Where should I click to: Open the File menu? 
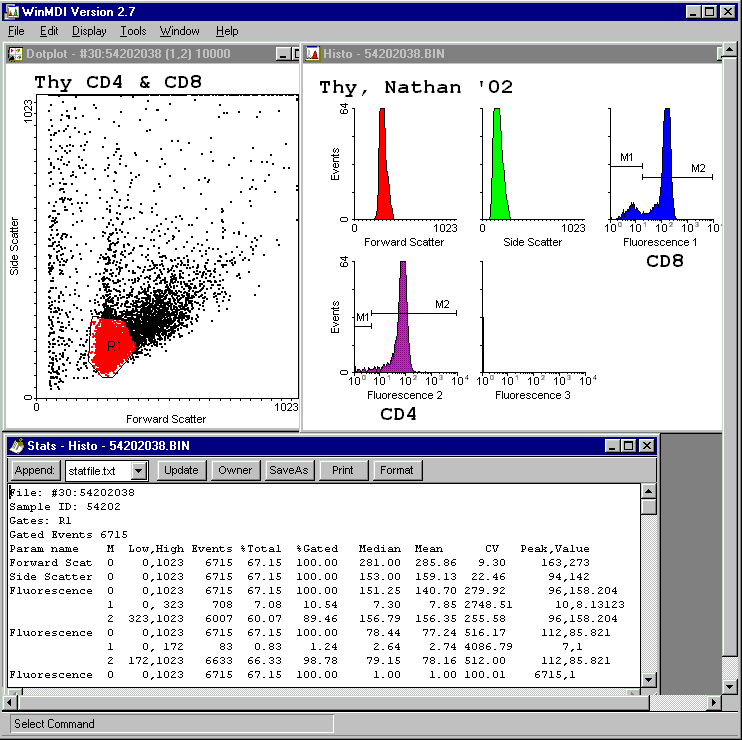coord(16,31)
